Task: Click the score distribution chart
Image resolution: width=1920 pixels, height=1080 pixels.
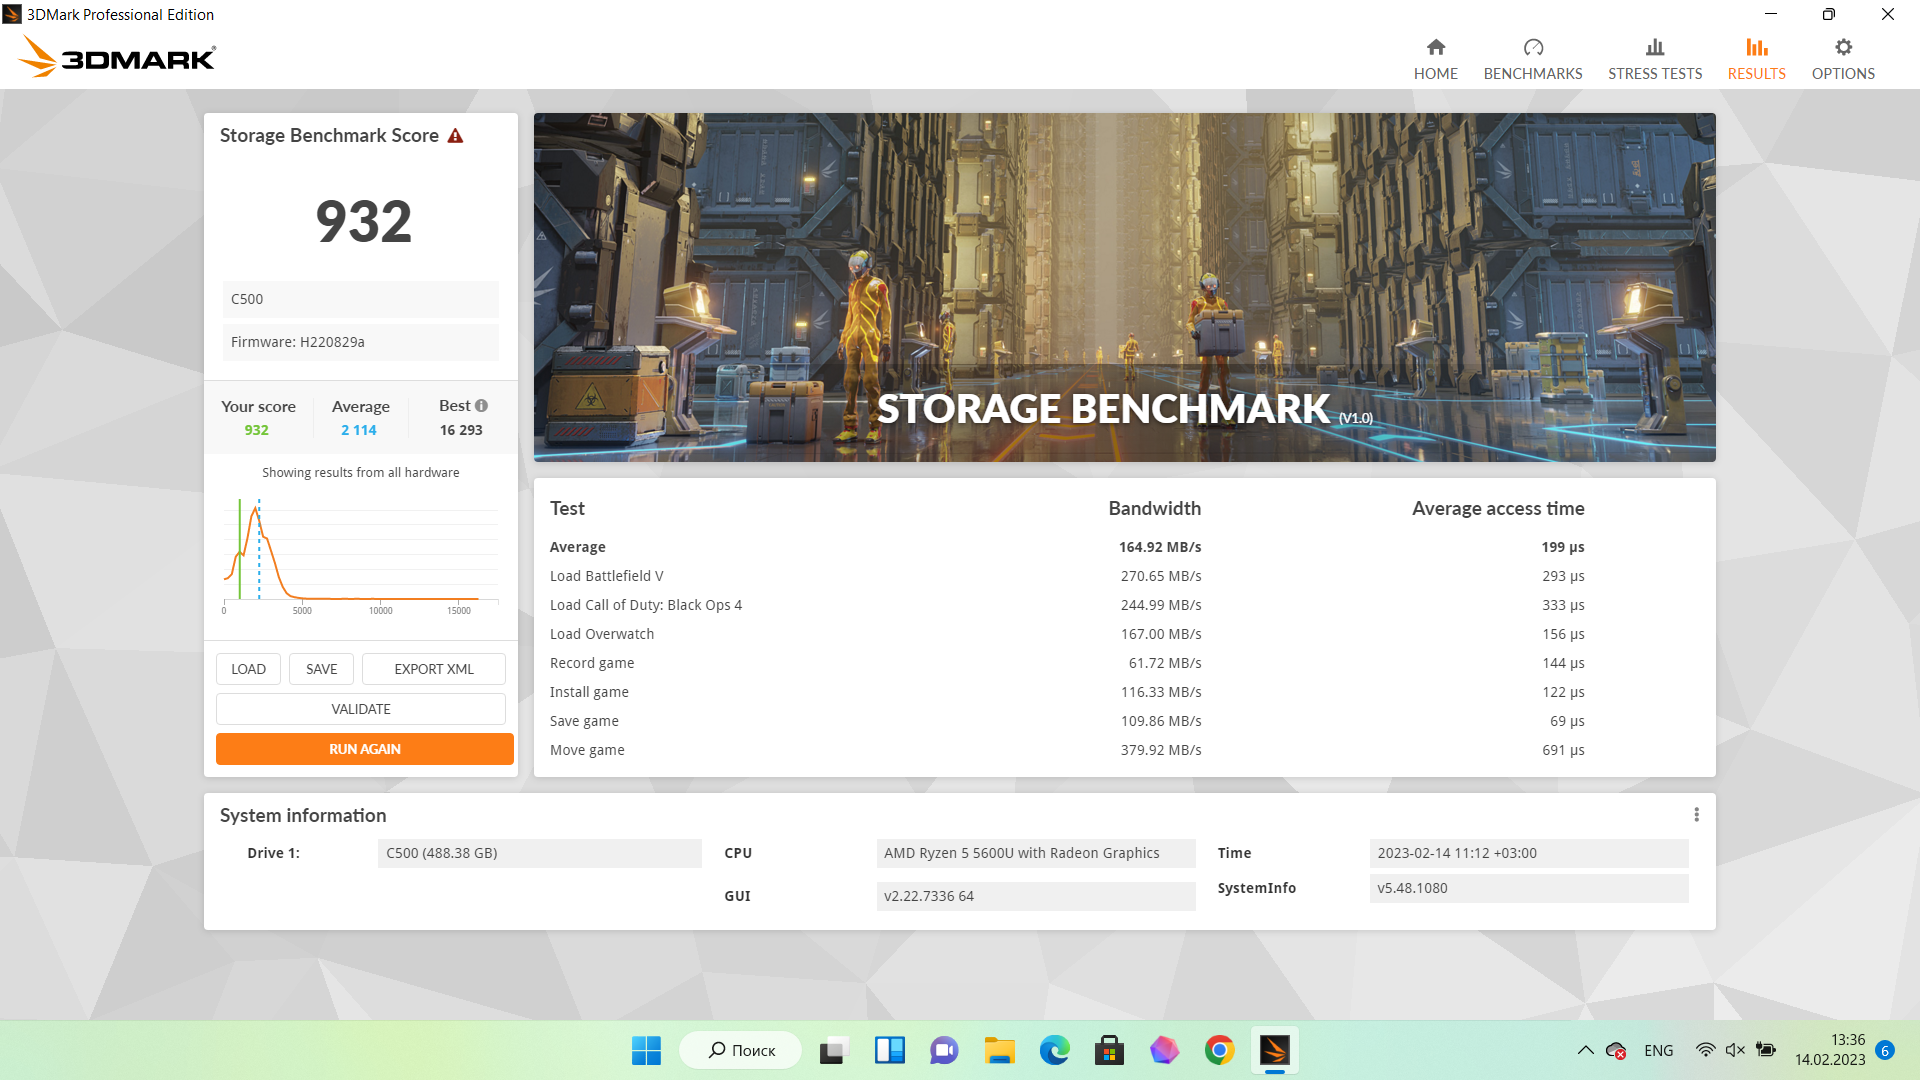Action: click(x=360, y=553)
